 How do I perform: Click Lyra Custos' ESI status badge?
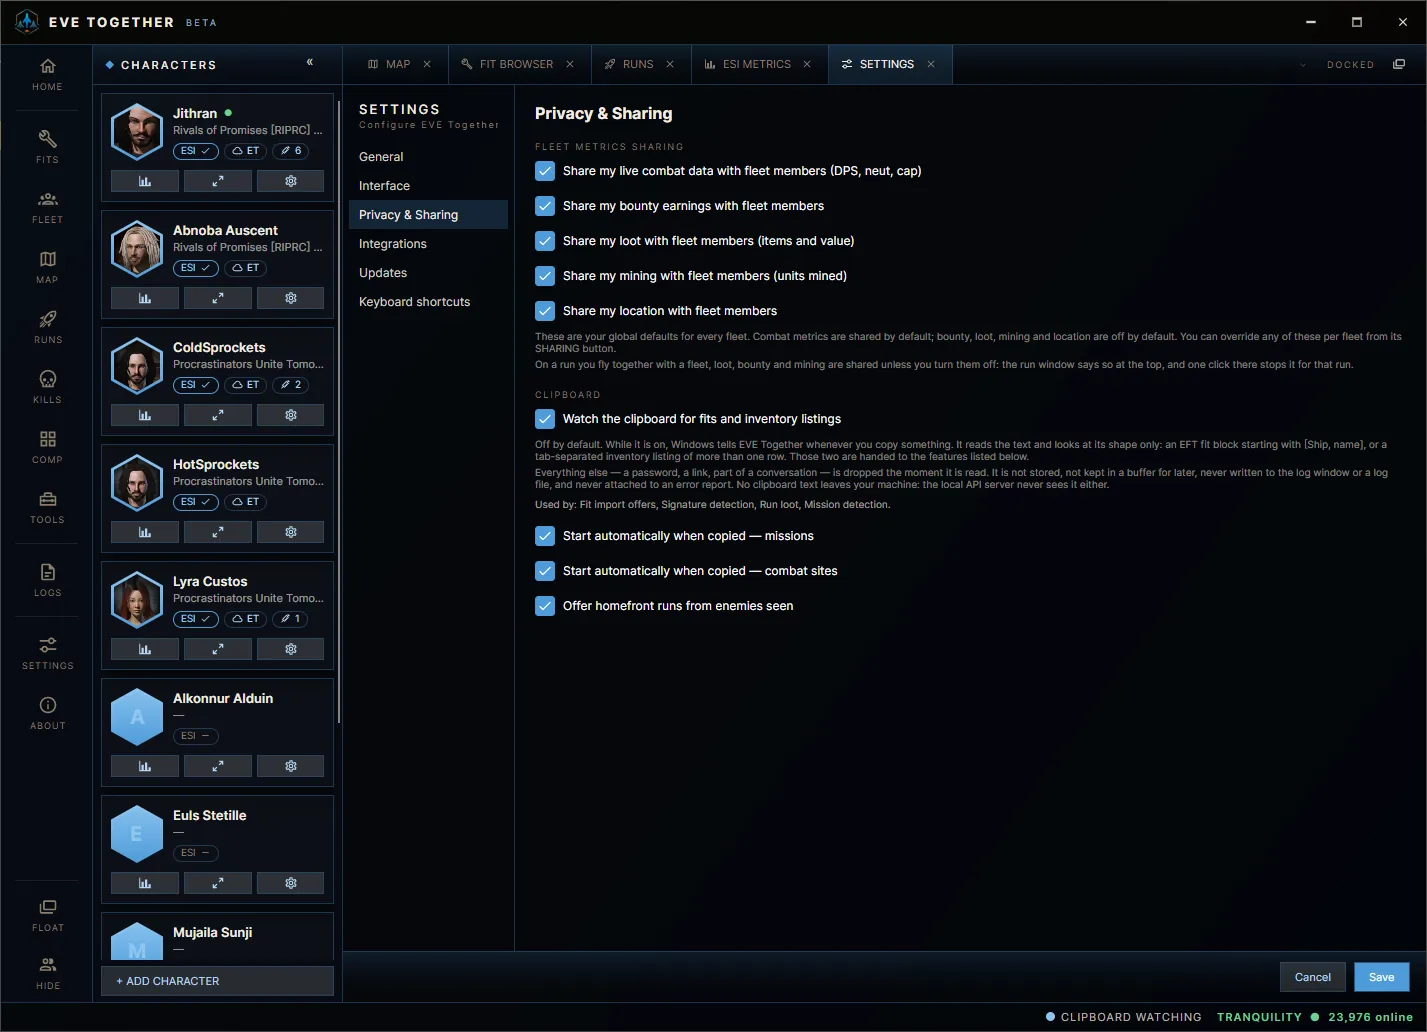[x=195, y=619]
